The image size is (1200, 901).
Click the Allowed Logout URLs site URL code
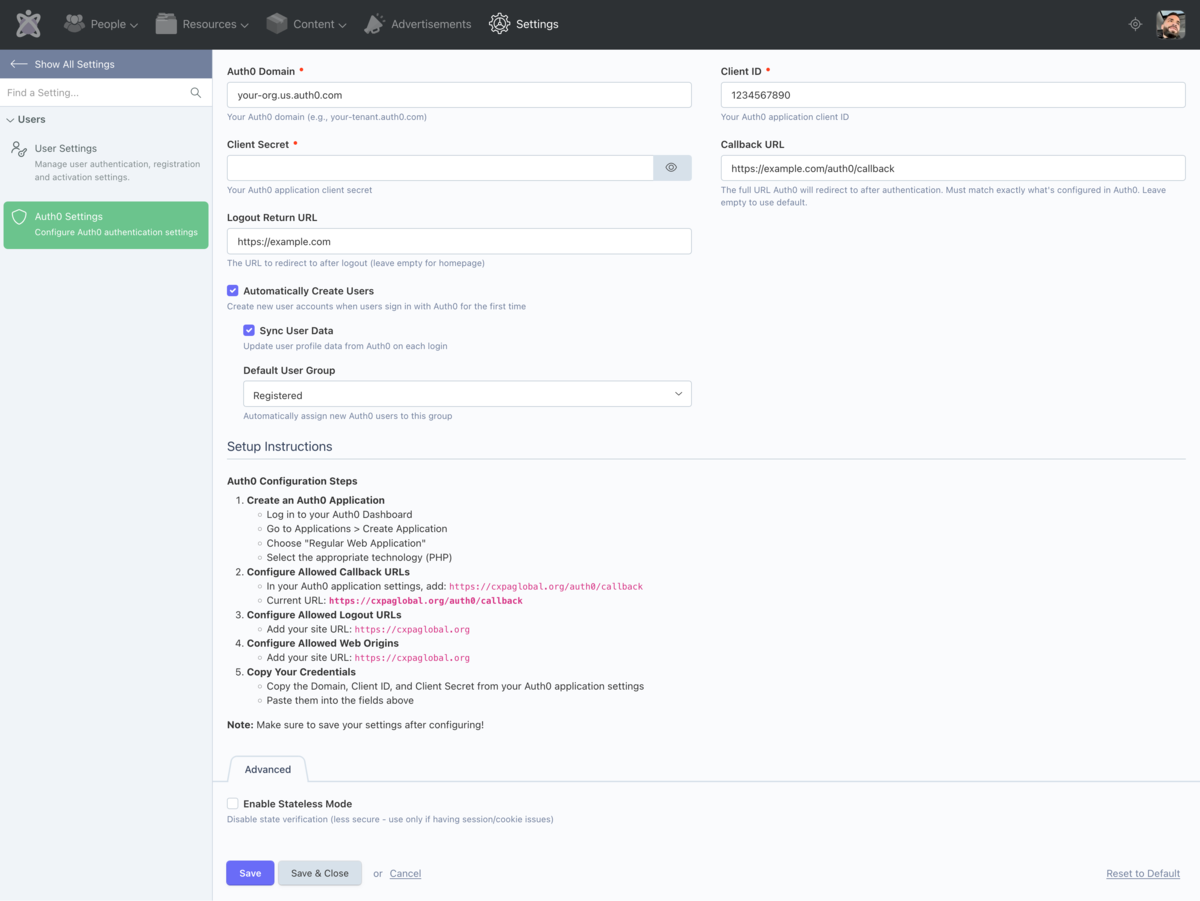(412, 630)
